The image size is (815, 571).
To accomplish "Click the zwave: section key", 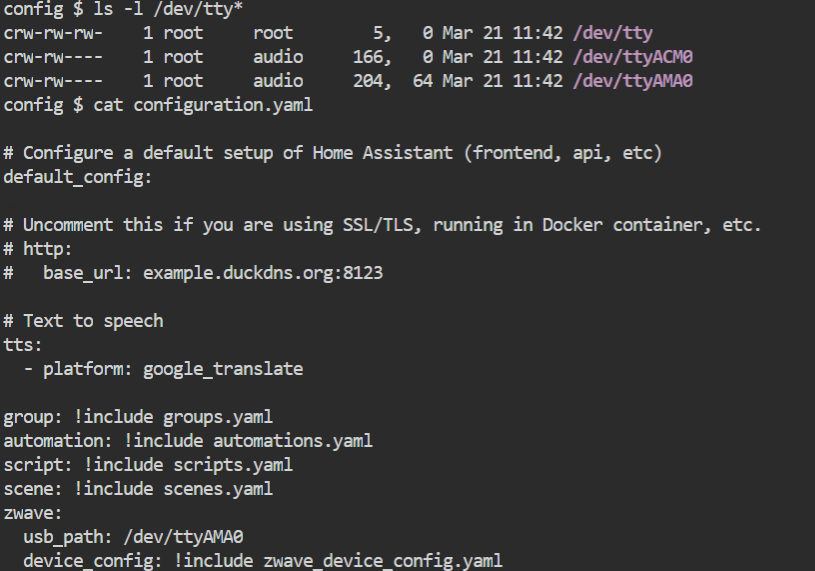I will (33, 513).
